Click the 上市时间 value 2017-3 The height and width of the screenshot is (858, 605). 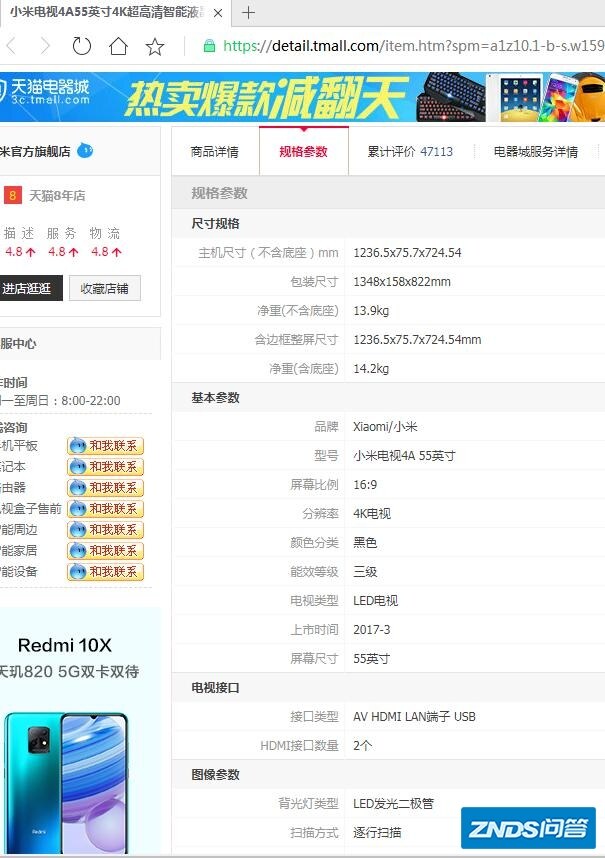click(371, 630)
